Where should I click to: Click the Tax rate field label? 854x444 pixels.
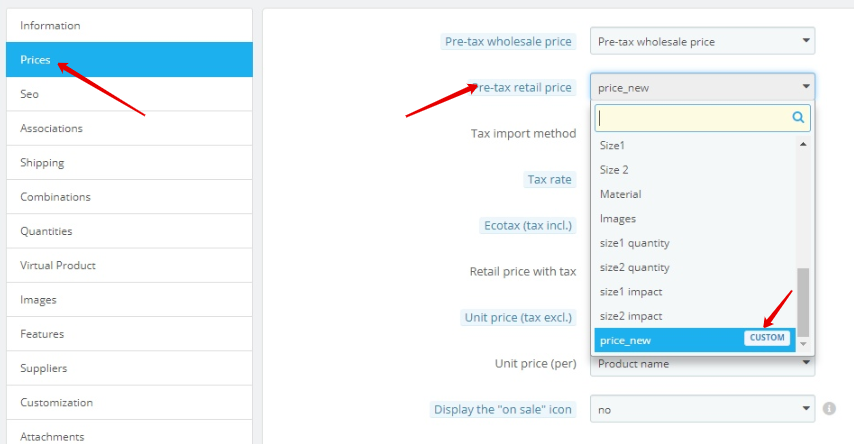pos(549,179)
